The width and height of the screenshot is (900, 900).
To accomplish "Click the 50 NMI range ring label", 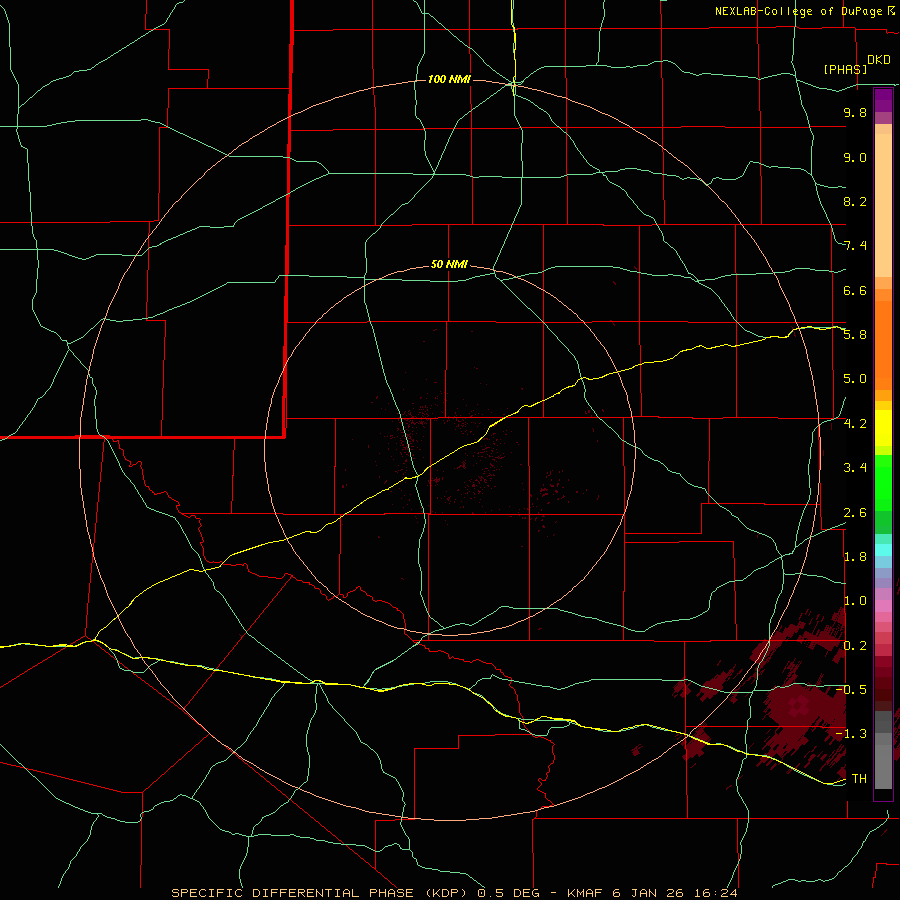I will pyautogui.click(x=449, y=264).
